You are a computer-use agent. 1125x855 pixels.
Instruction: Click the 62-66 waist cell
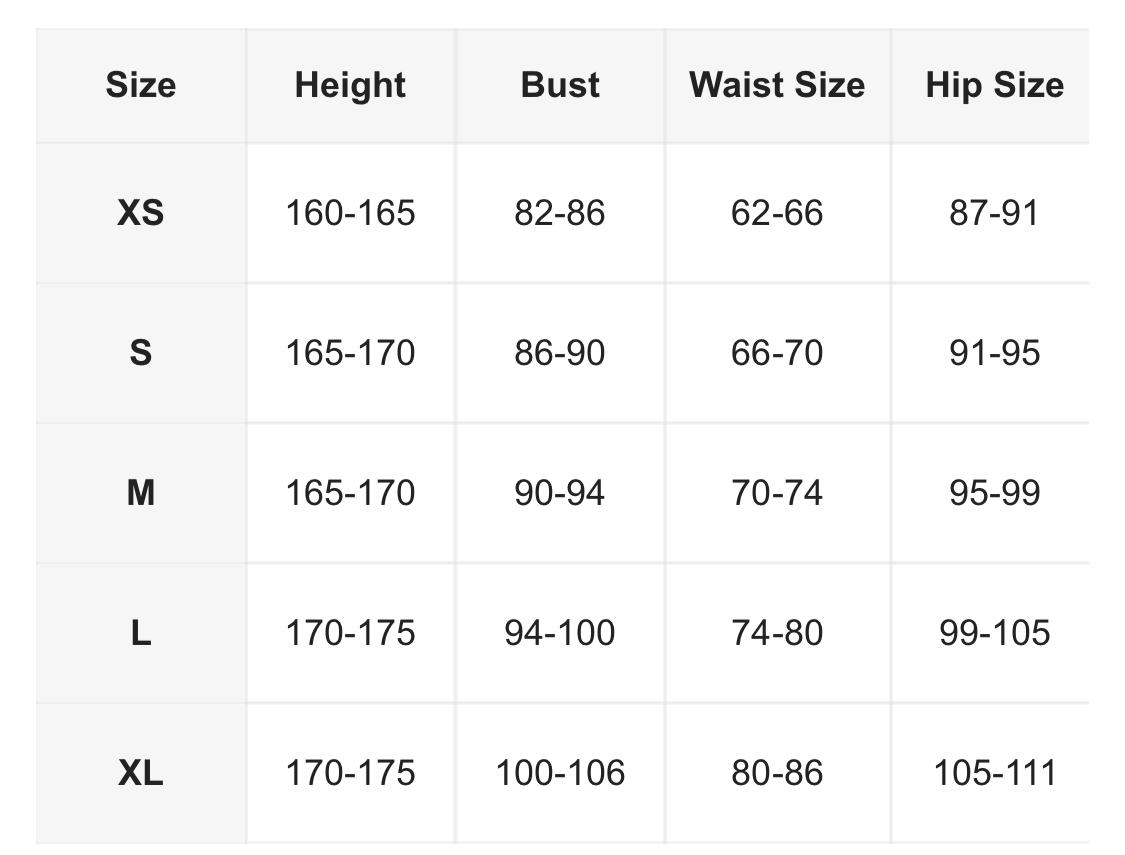pos(777,213)
